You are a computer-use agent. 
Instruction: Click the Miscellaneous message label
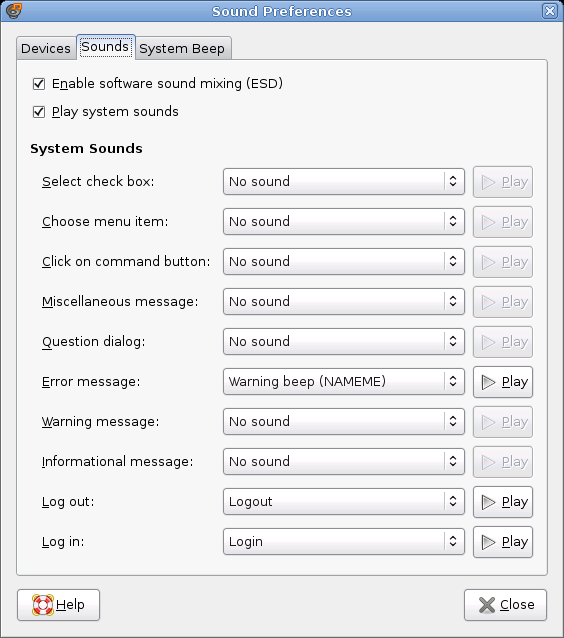(x=120, y=302)
